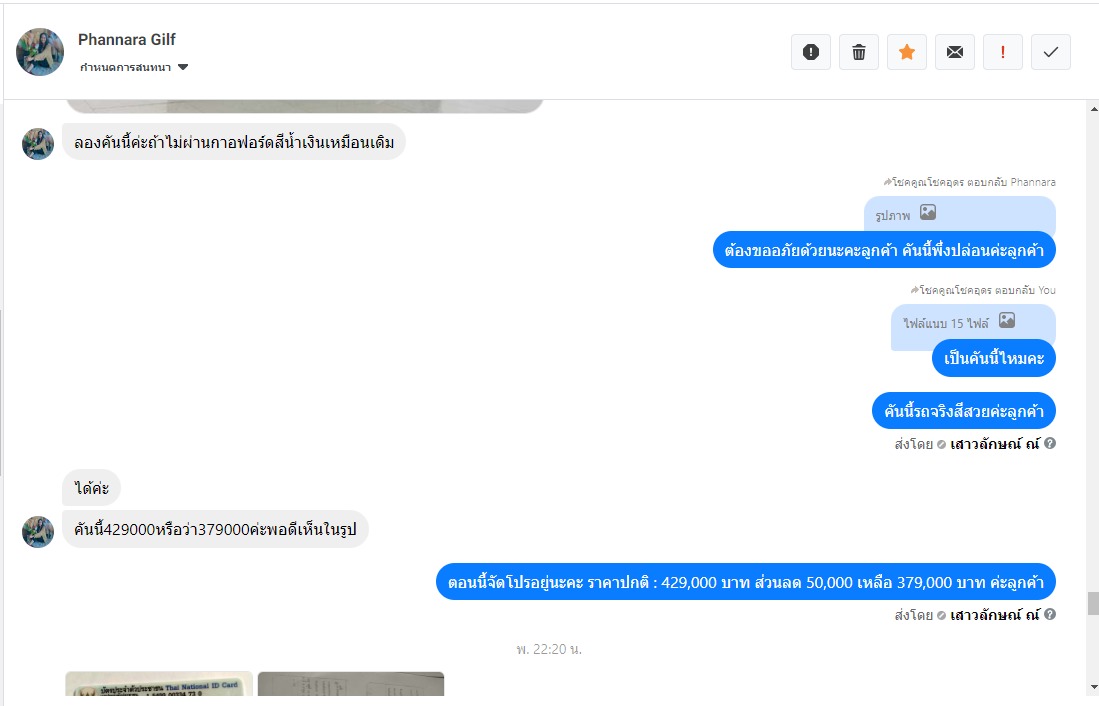Open Phannara Gilf profile picture in header
Screen dimensions: 1099x706
tap(40, 52)
